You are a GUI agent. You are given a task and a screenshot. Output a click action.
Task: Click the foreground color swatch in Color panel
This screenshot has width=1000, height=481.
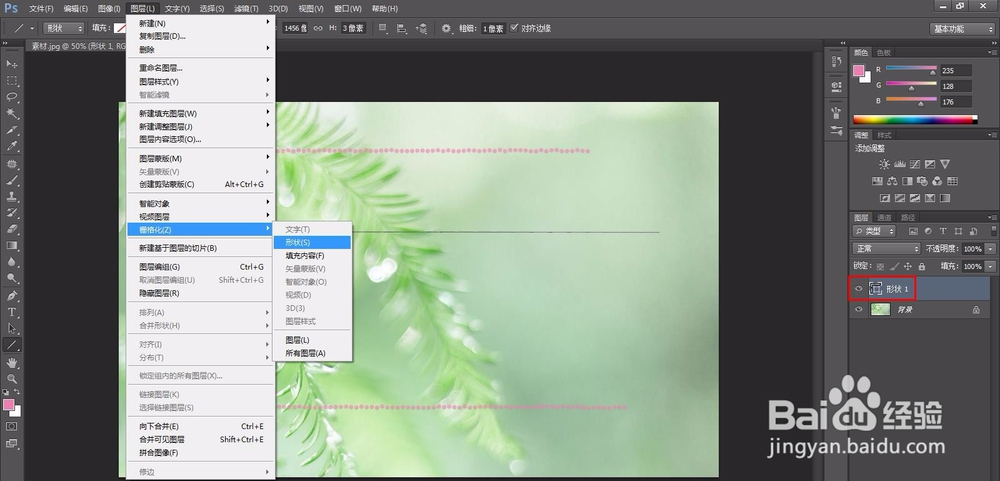(859, 70)
